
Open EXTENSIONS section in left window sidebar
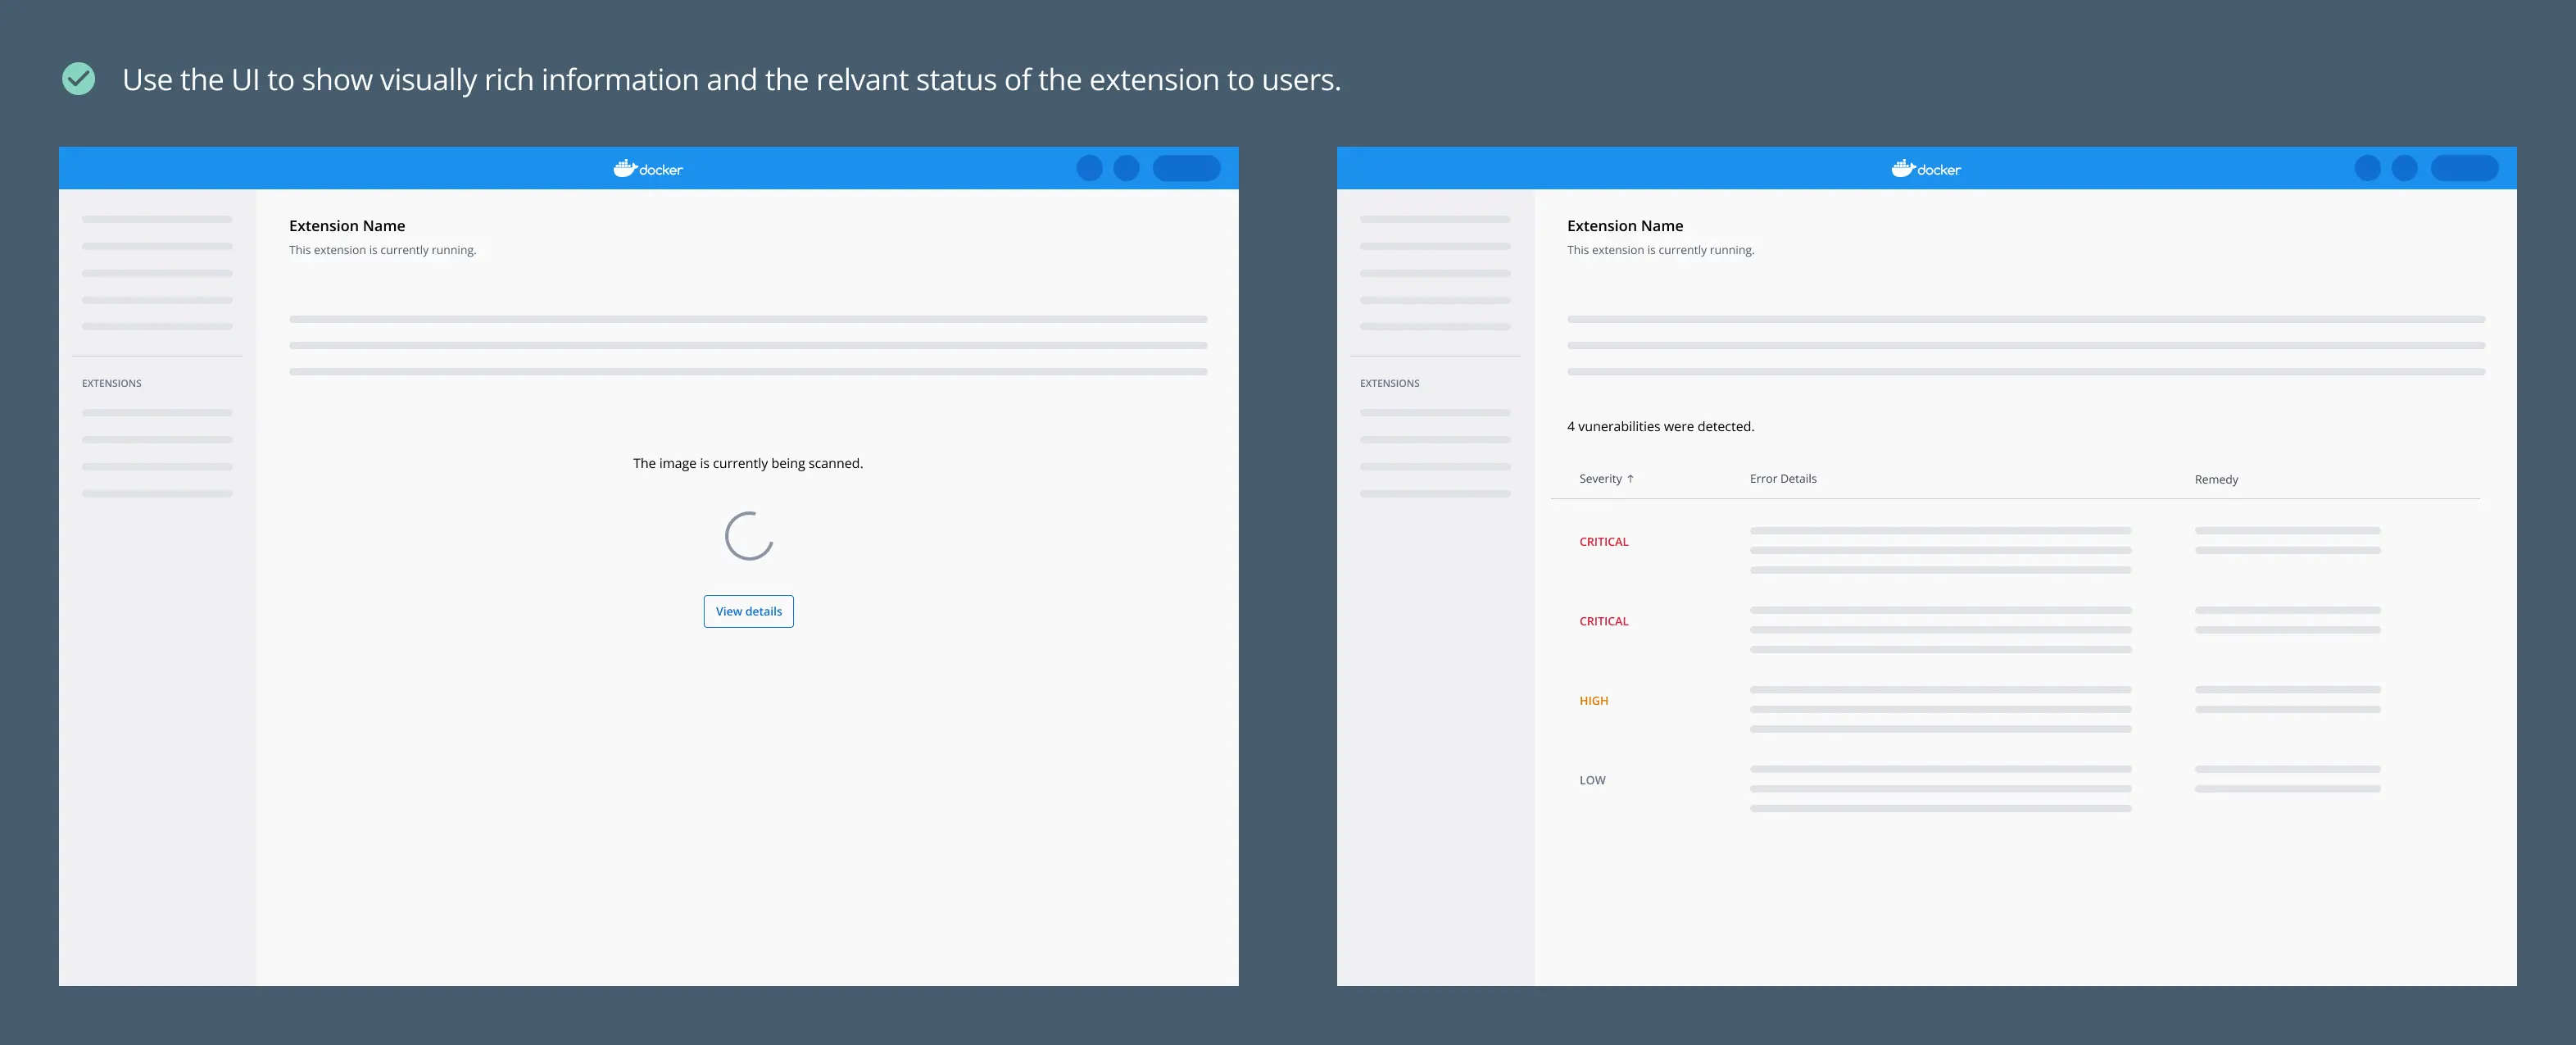[x=112, y=383]
